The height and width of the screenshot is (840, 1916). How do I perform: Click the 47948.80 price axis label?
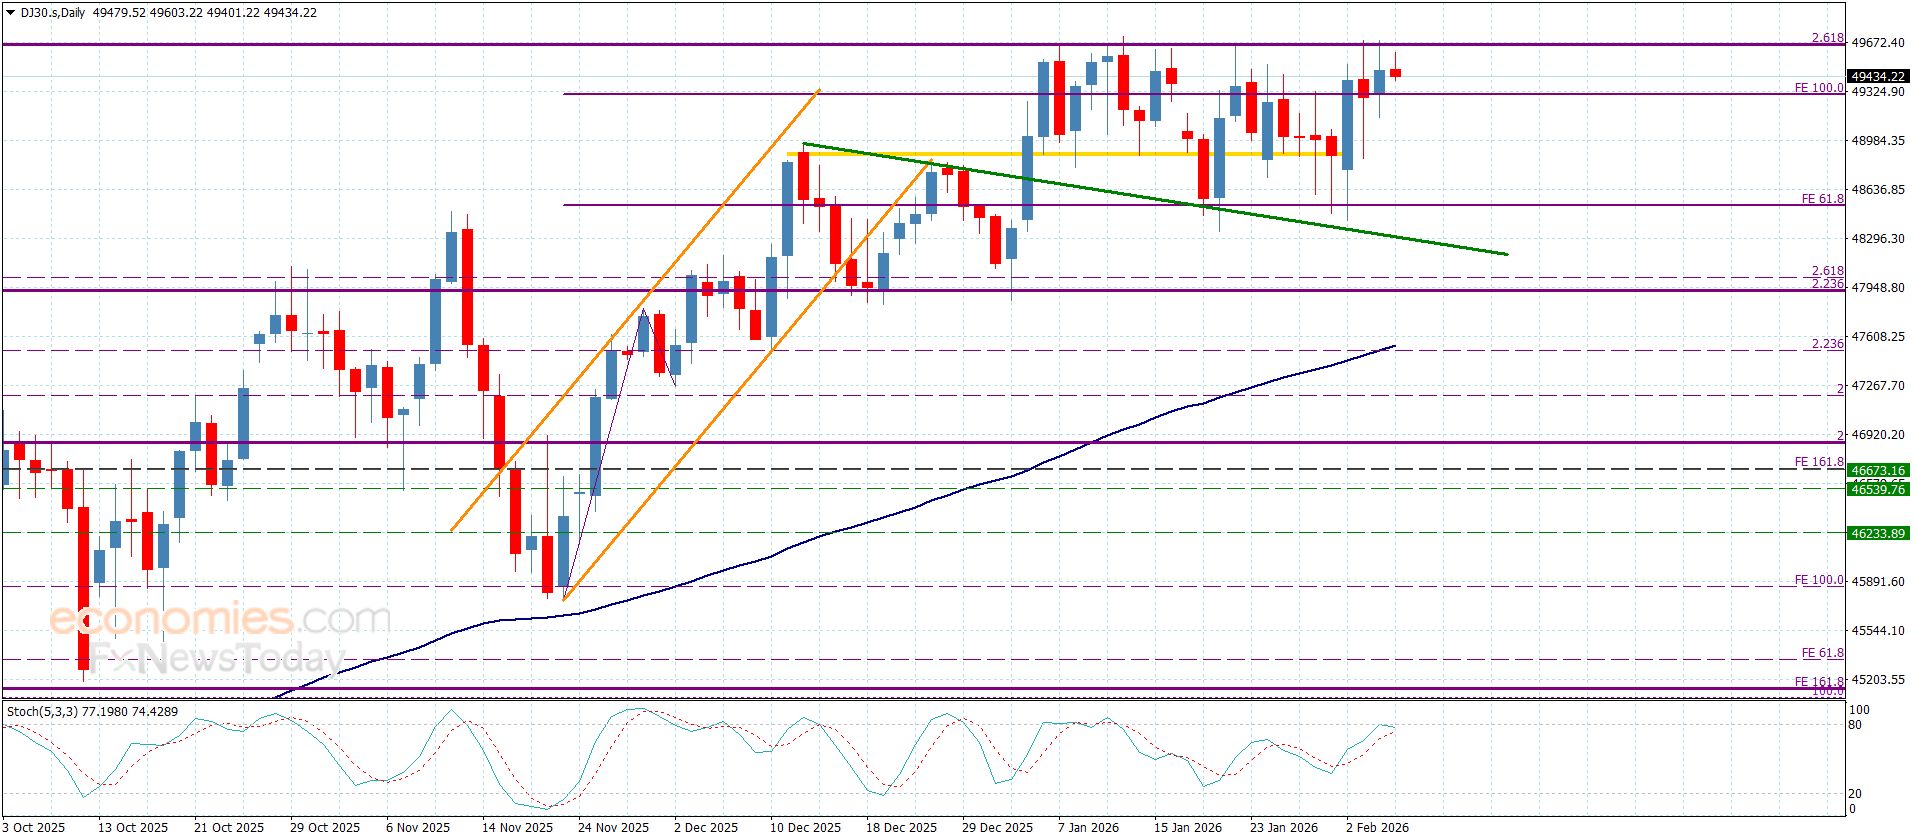coord(1878,288)
